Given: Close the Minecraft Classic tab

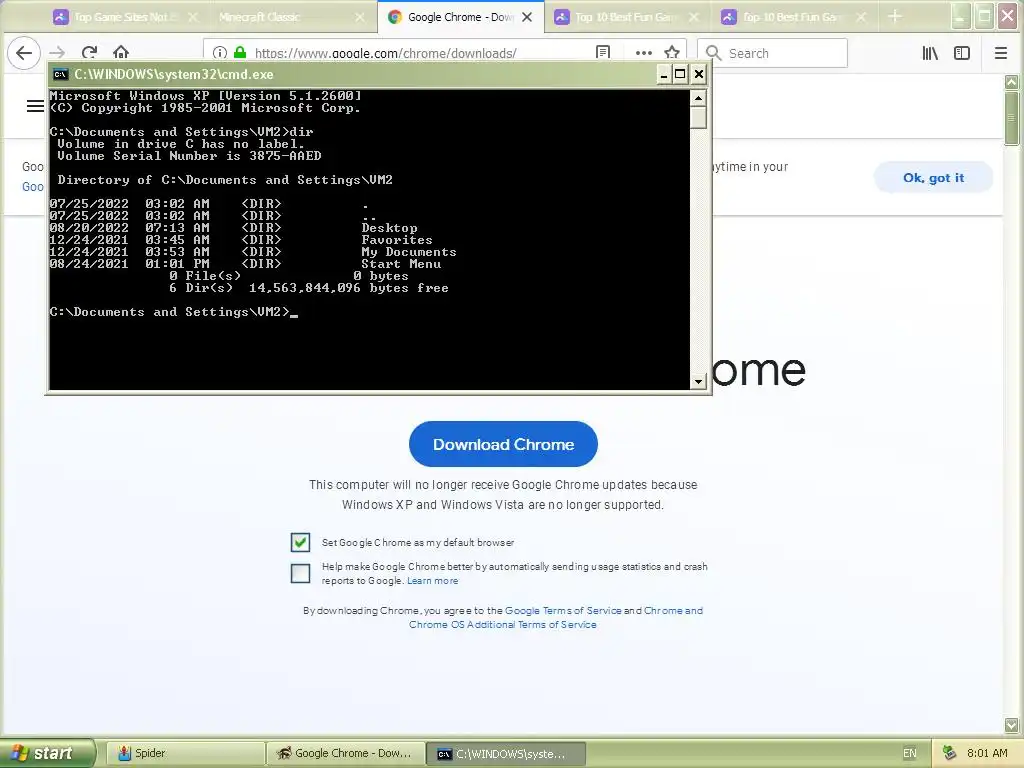Looking at the screenshot, I should [x=360, y=18].
